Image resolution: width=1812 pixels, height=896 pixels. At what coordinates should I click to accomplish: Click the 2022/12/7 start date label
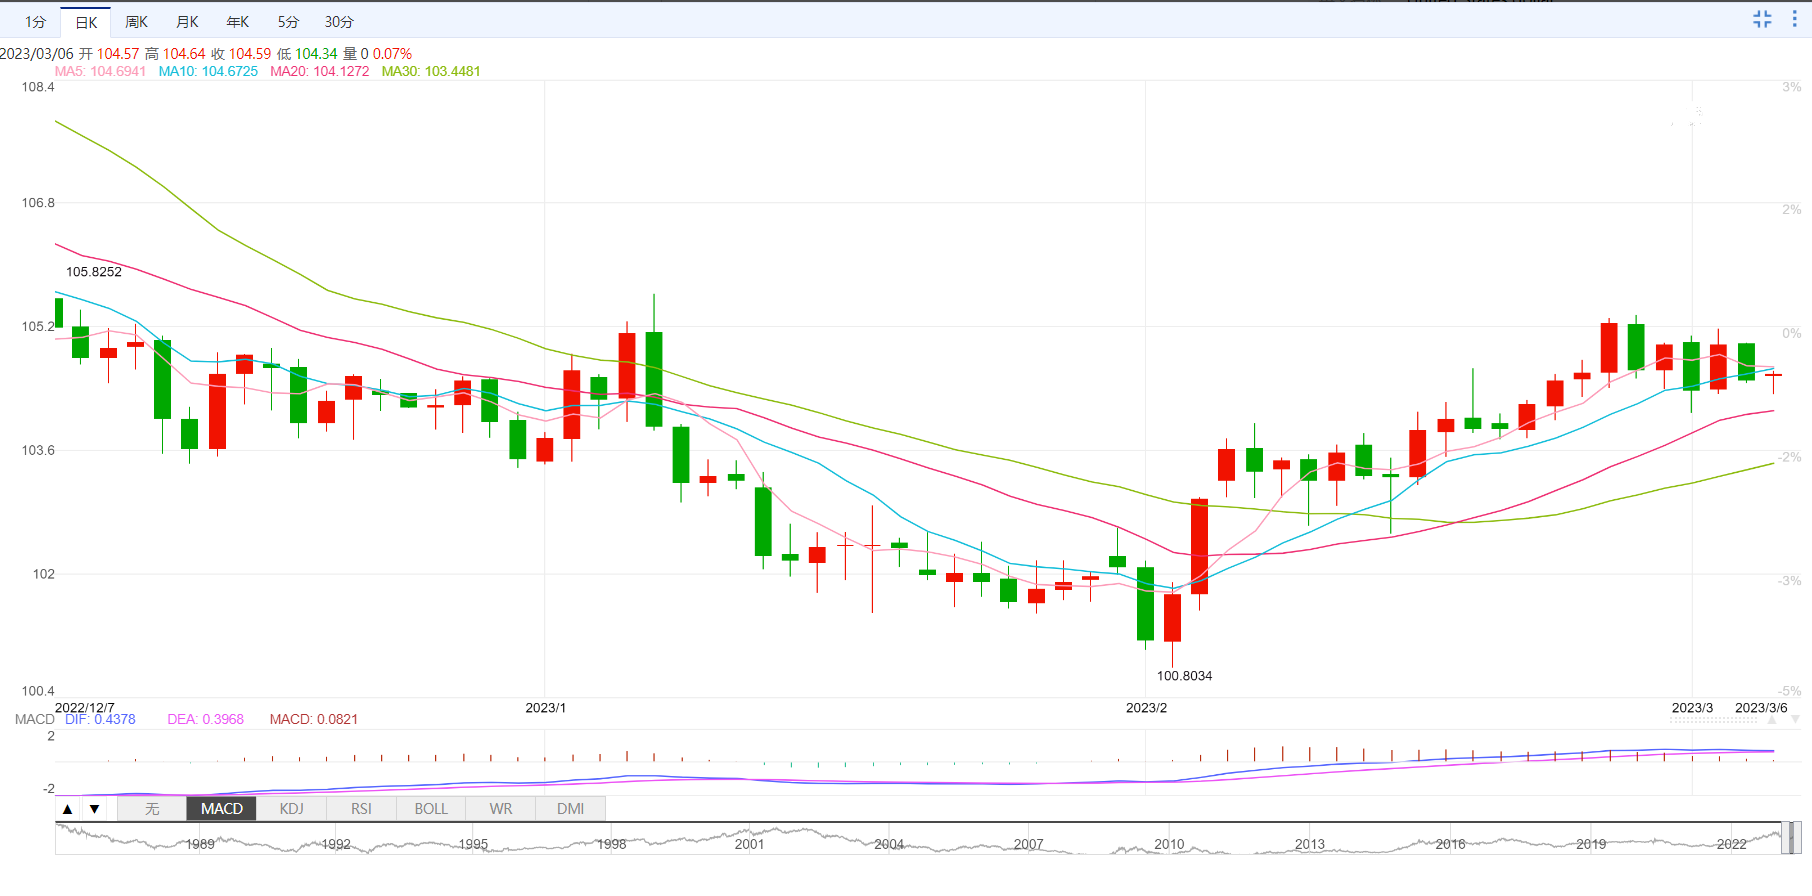click(84, 708)
